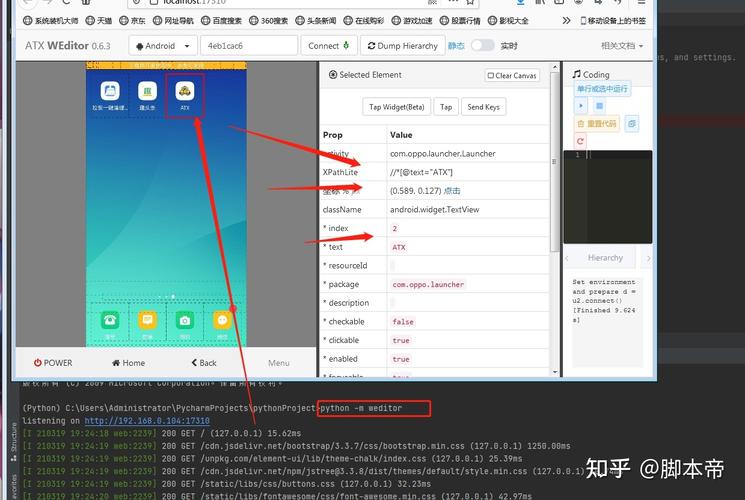The height and width of the screenshot is (500, 745).
Task: Open the 网址导航 bookmark
Action: [x=173, y=20]
